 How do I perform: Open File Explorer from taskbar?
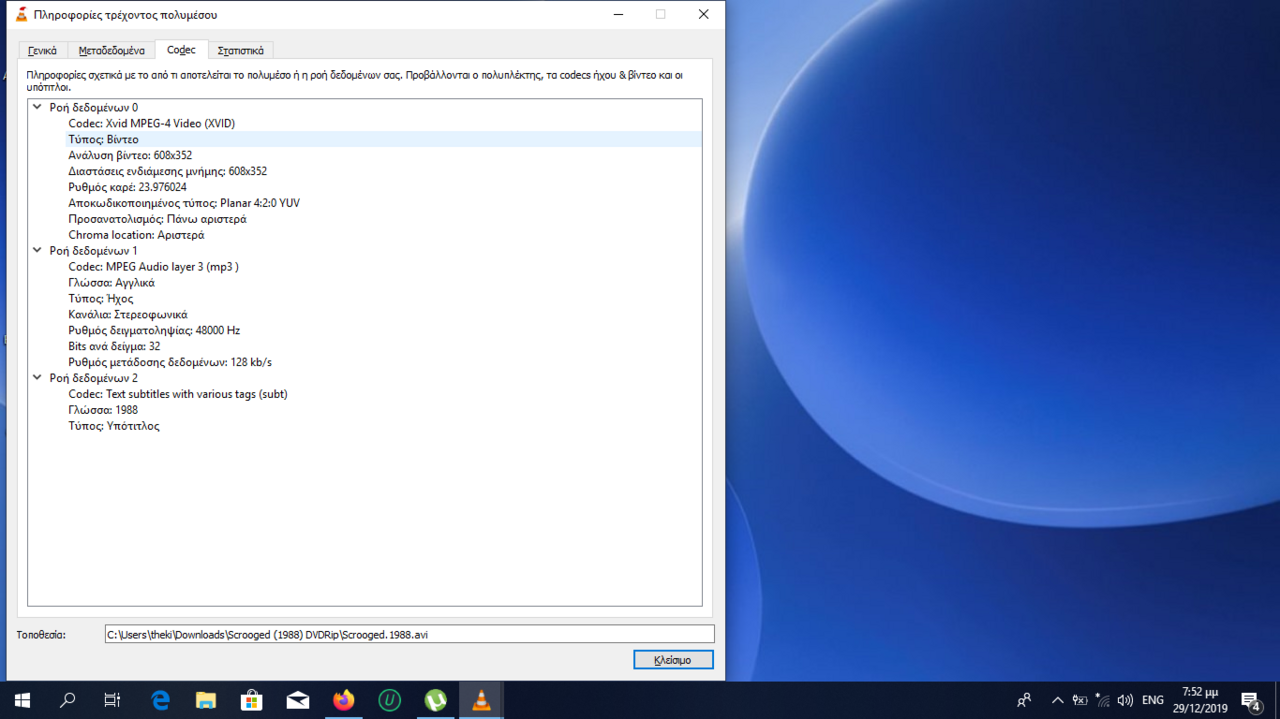click(206, 700)
